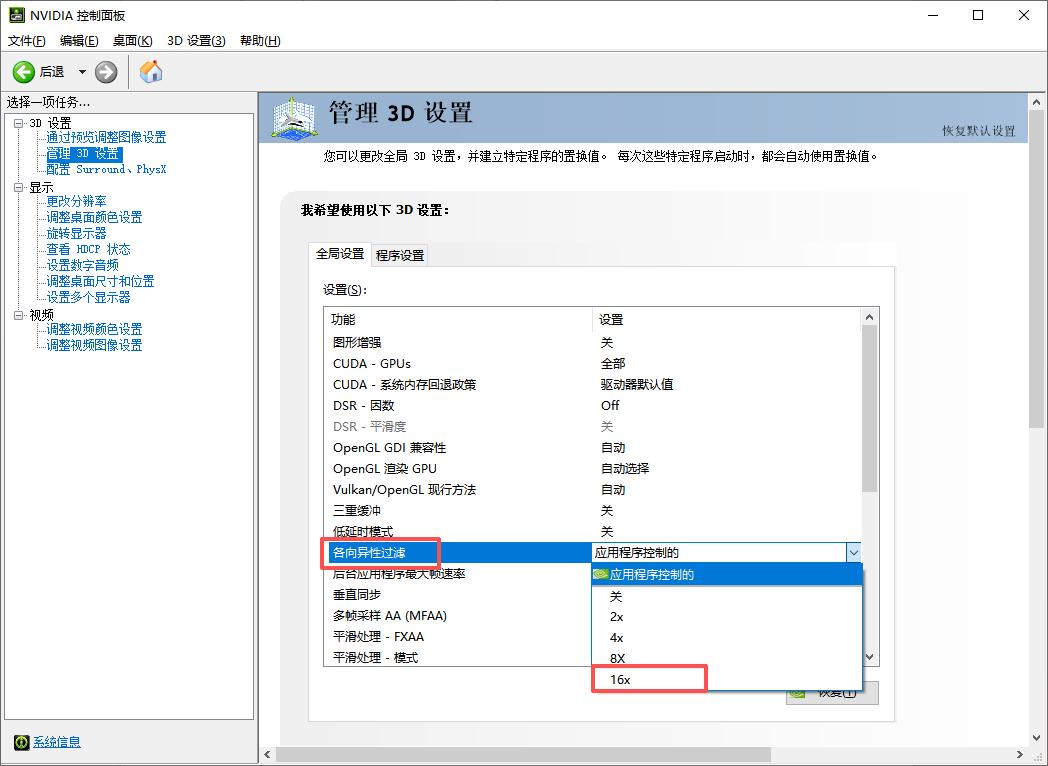1048x766 pixels.
Task: Choose 关 in anisotropic dropdown list
Action: [727, 596]
